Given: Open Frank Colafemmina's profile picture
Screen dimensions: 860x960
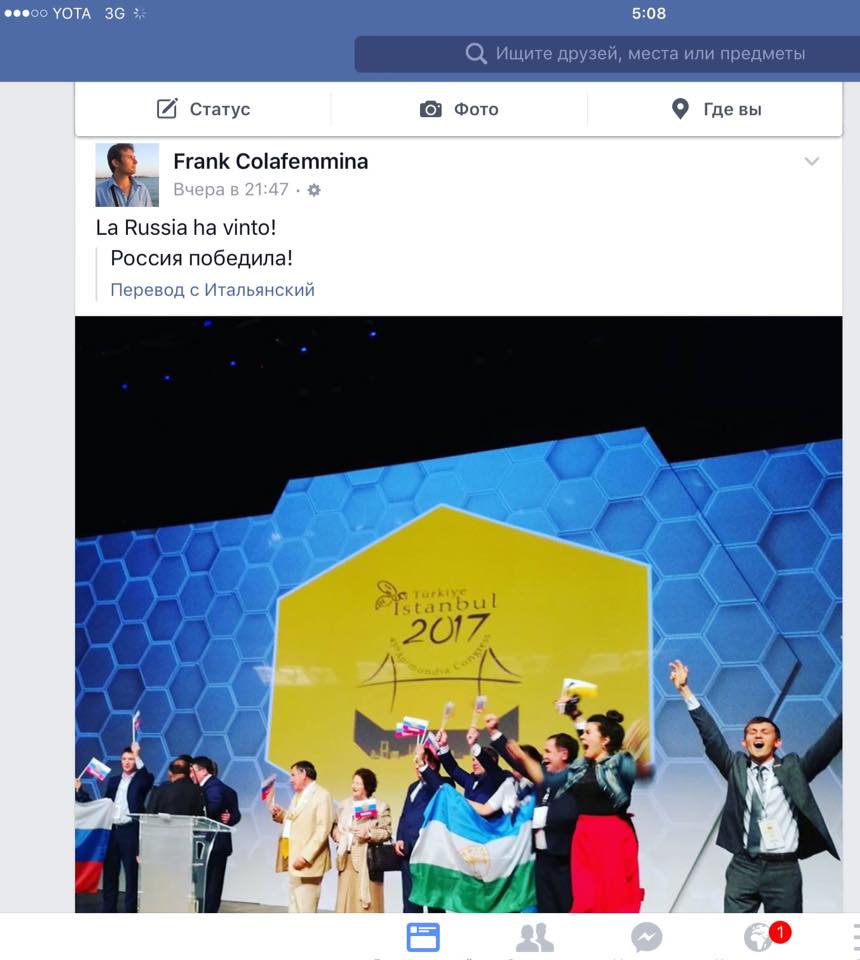Looking at the screenshot, I should pos(127,175).
